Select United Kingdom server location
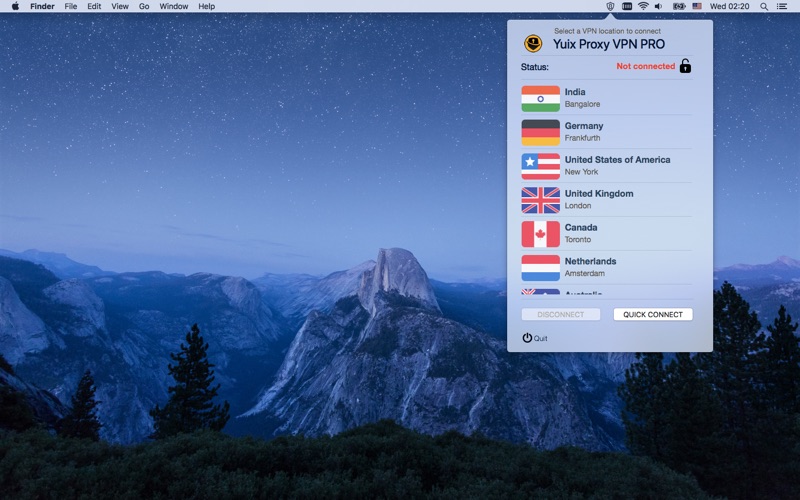Image resolution: width=800 pixels, height=500 pixels. (x=606, y=199)
